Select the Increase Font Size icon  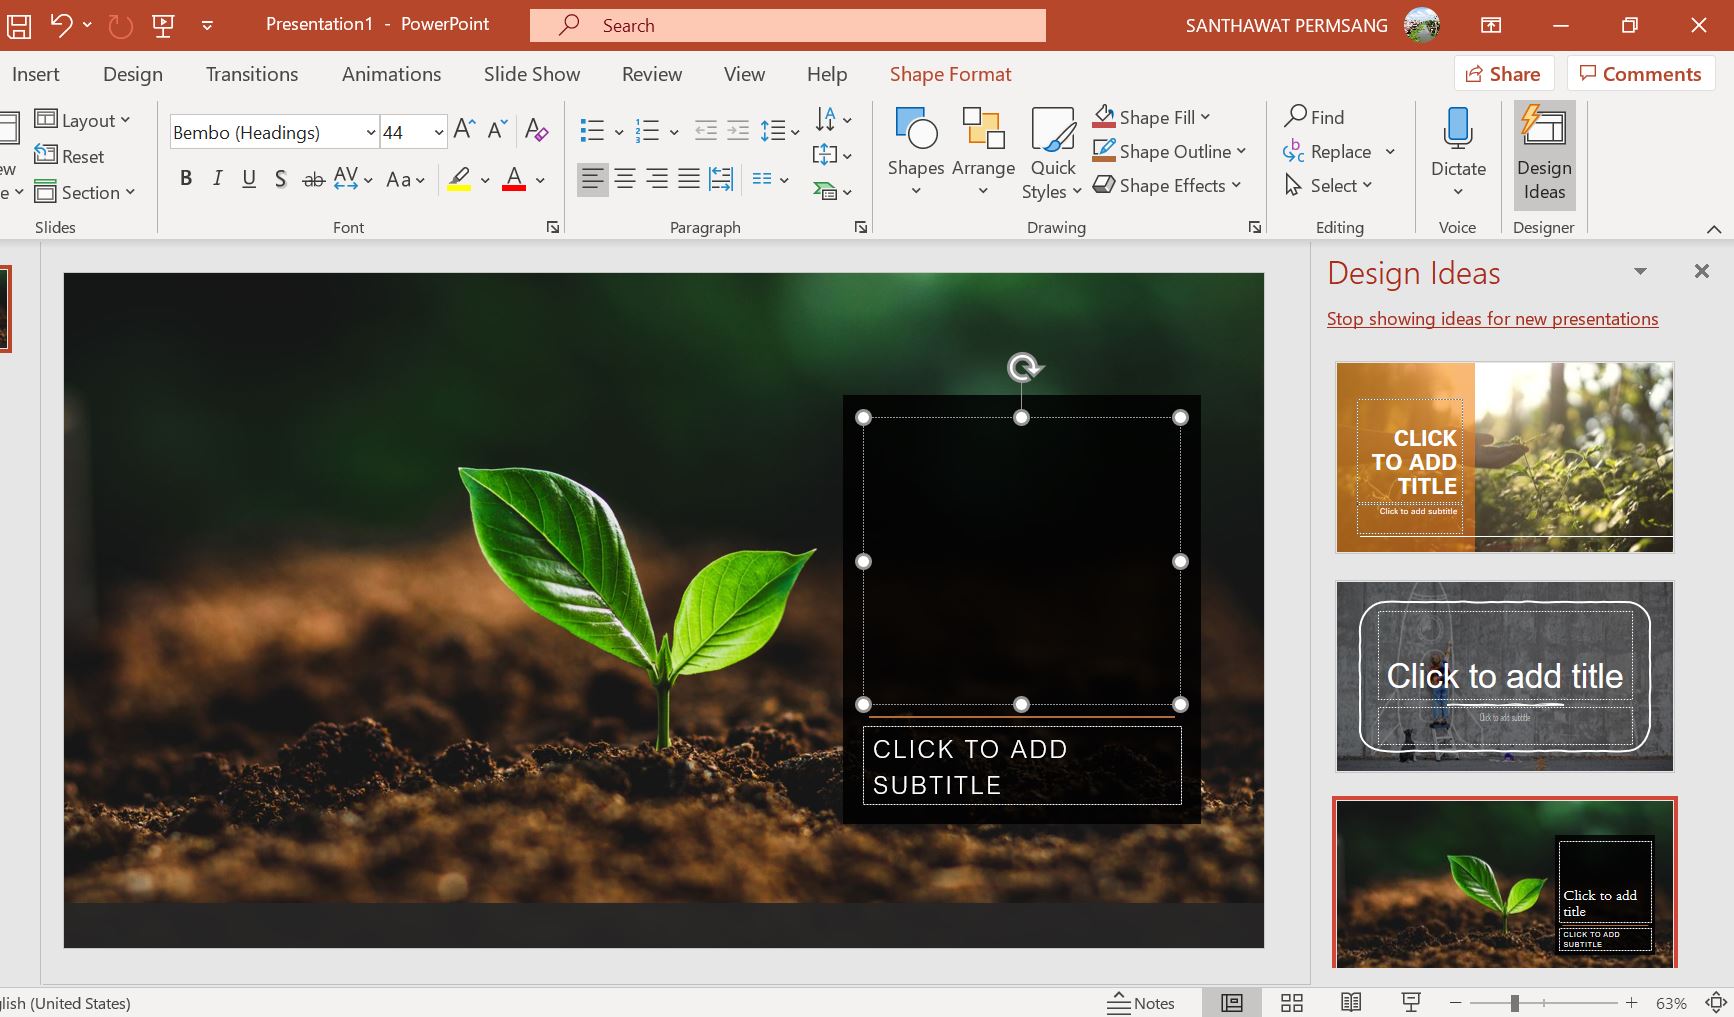(462, 128)
